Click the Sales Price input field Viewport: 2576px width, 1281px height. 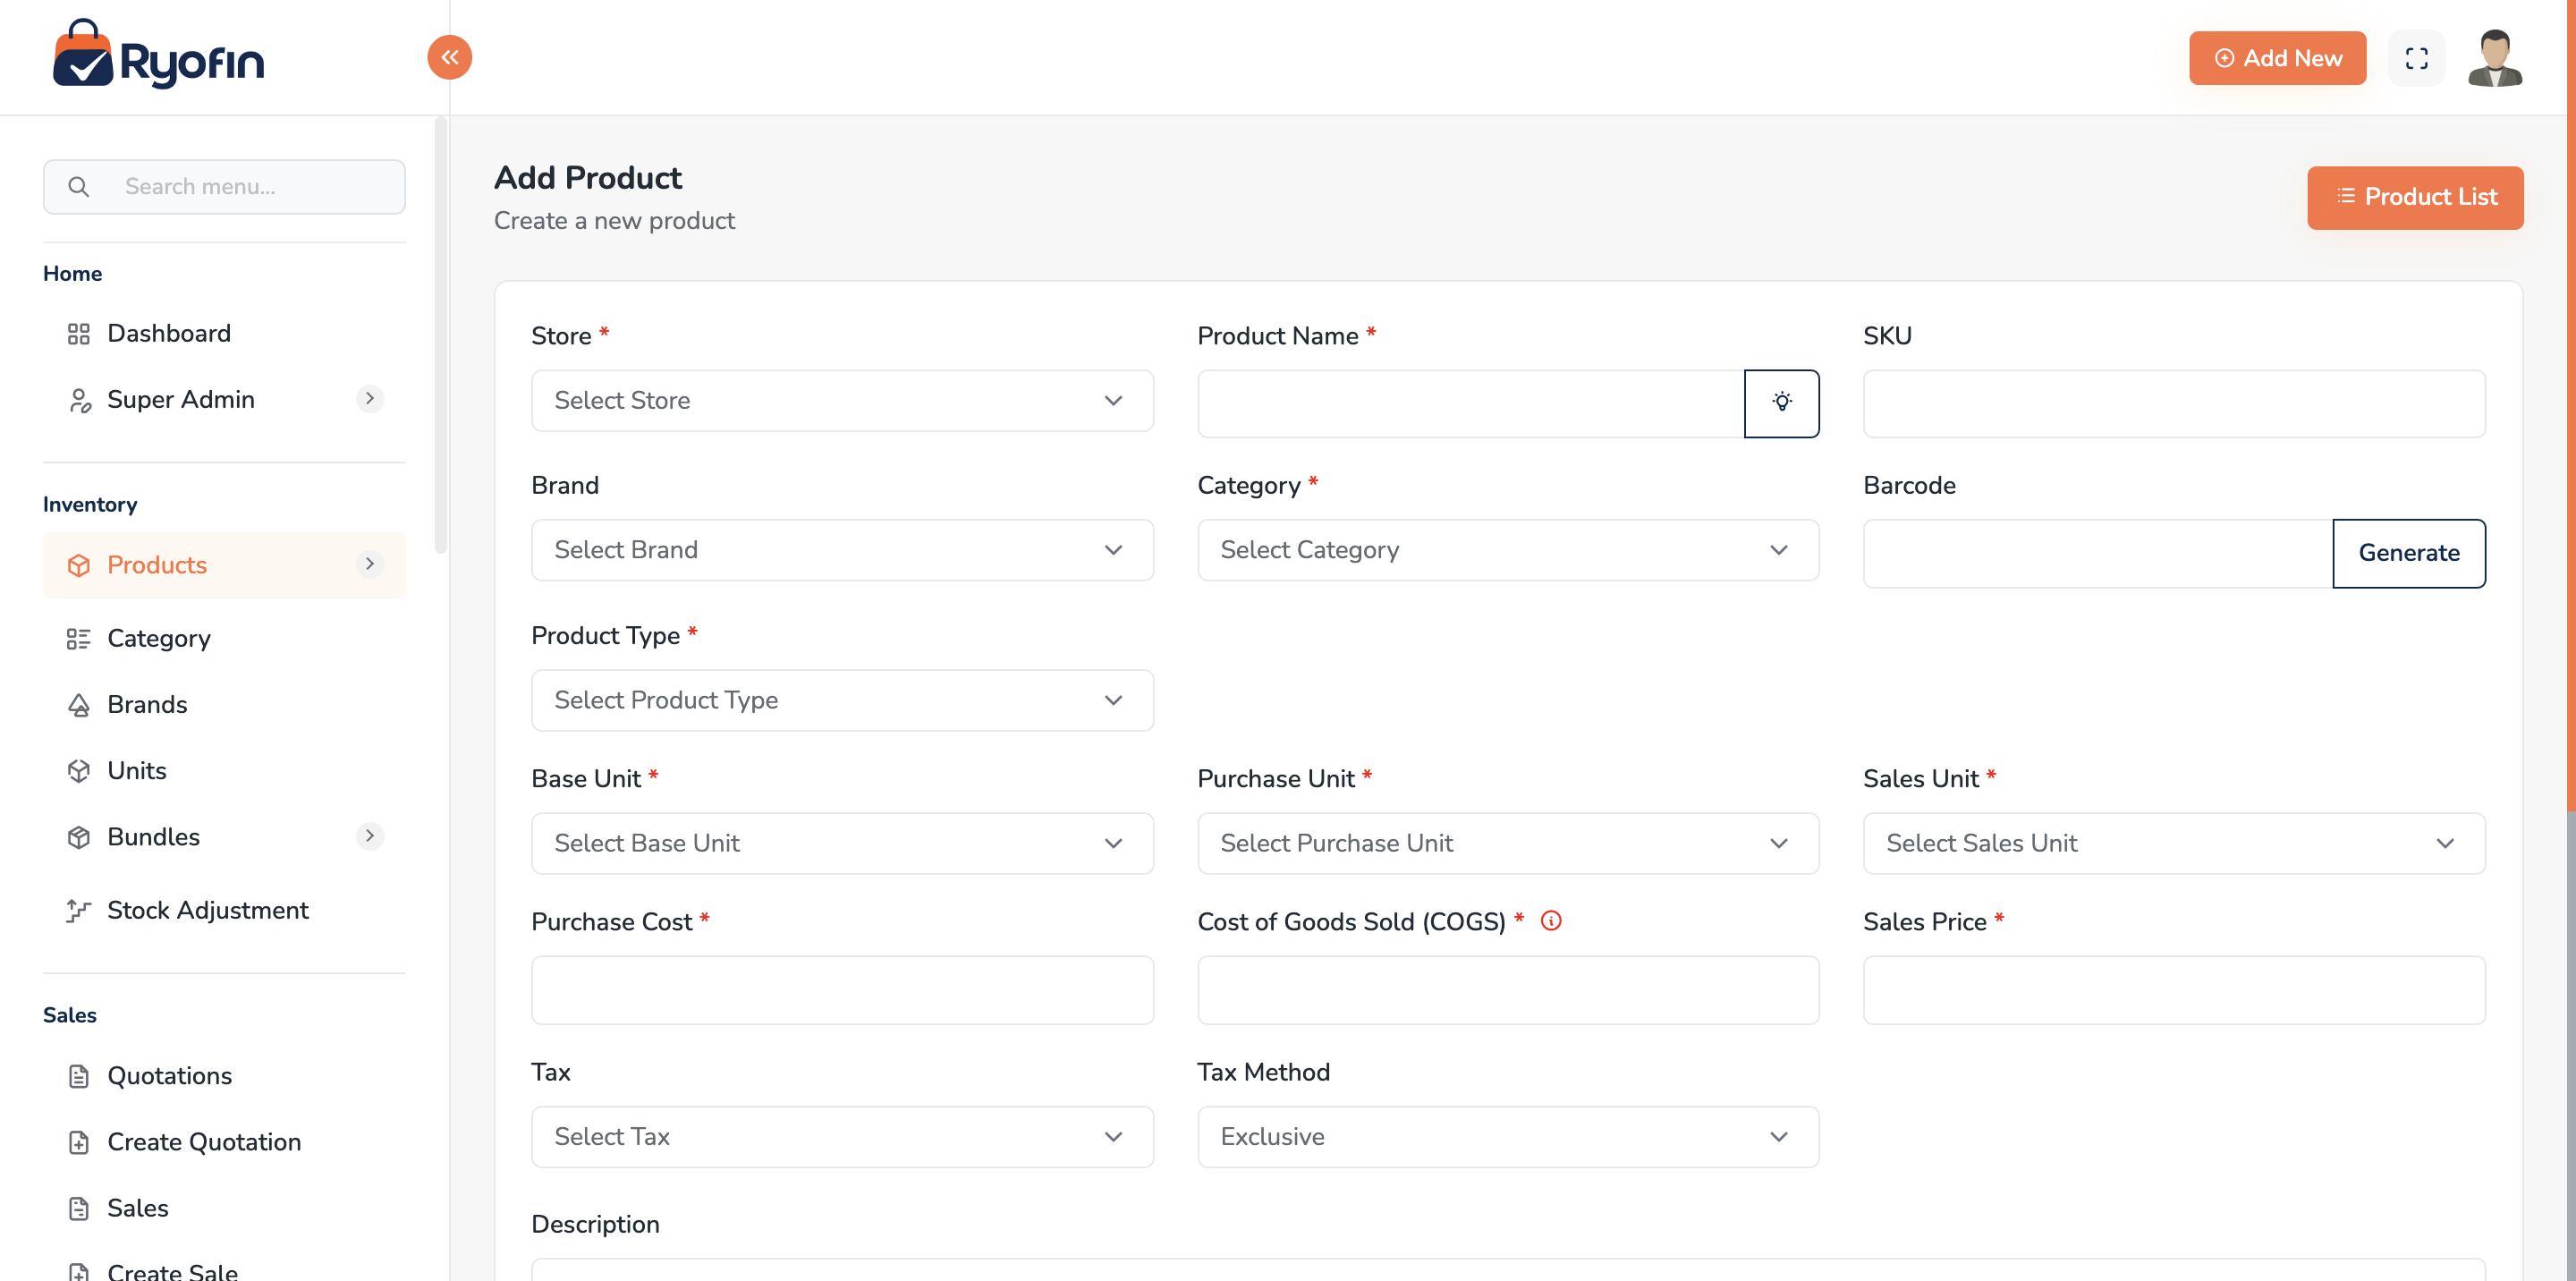[2174, 990]
